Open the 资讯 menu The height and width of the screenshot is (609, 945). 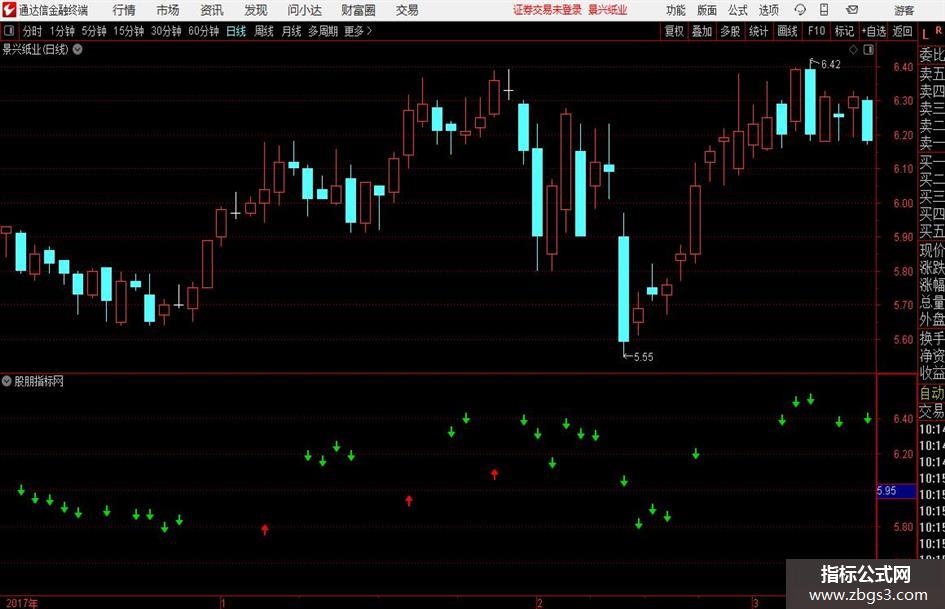click(x=212, y=10)
